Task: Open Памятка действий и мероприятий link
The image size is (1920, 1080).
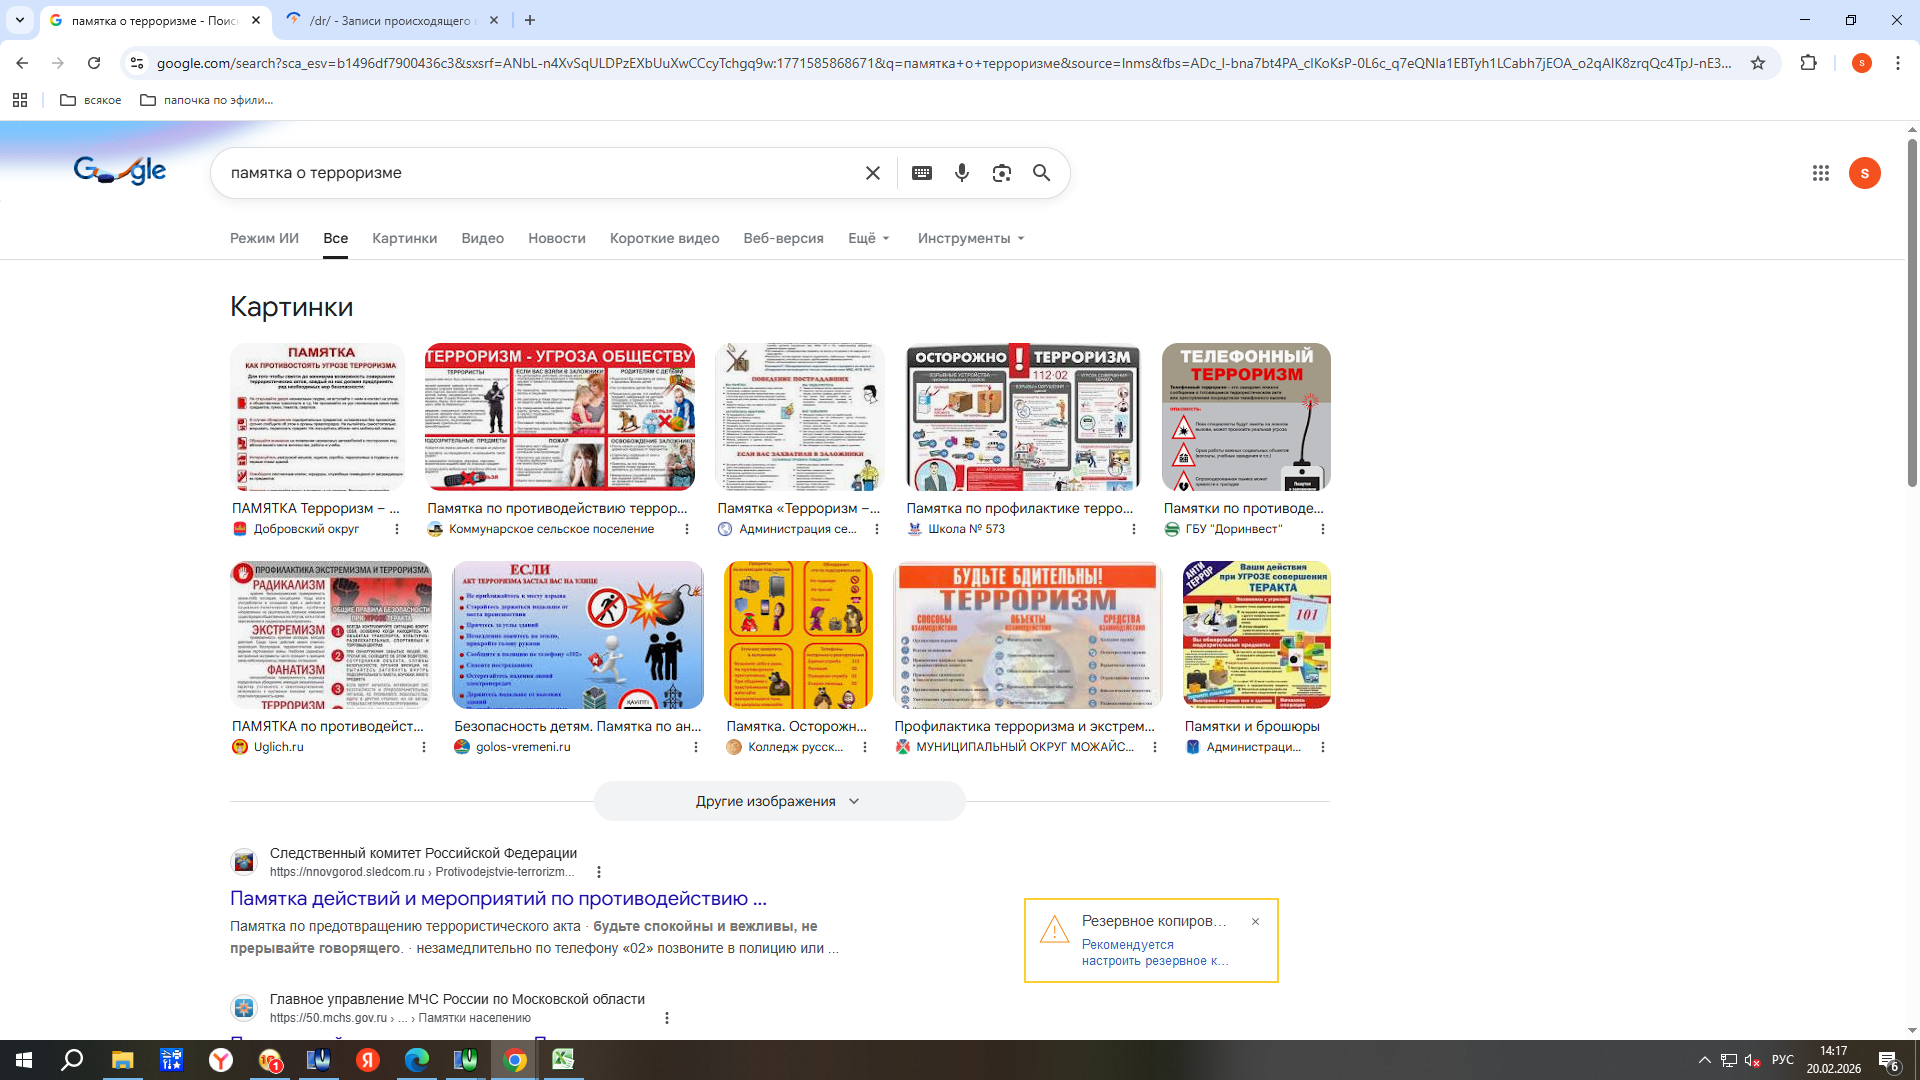Action: [498, 898]
